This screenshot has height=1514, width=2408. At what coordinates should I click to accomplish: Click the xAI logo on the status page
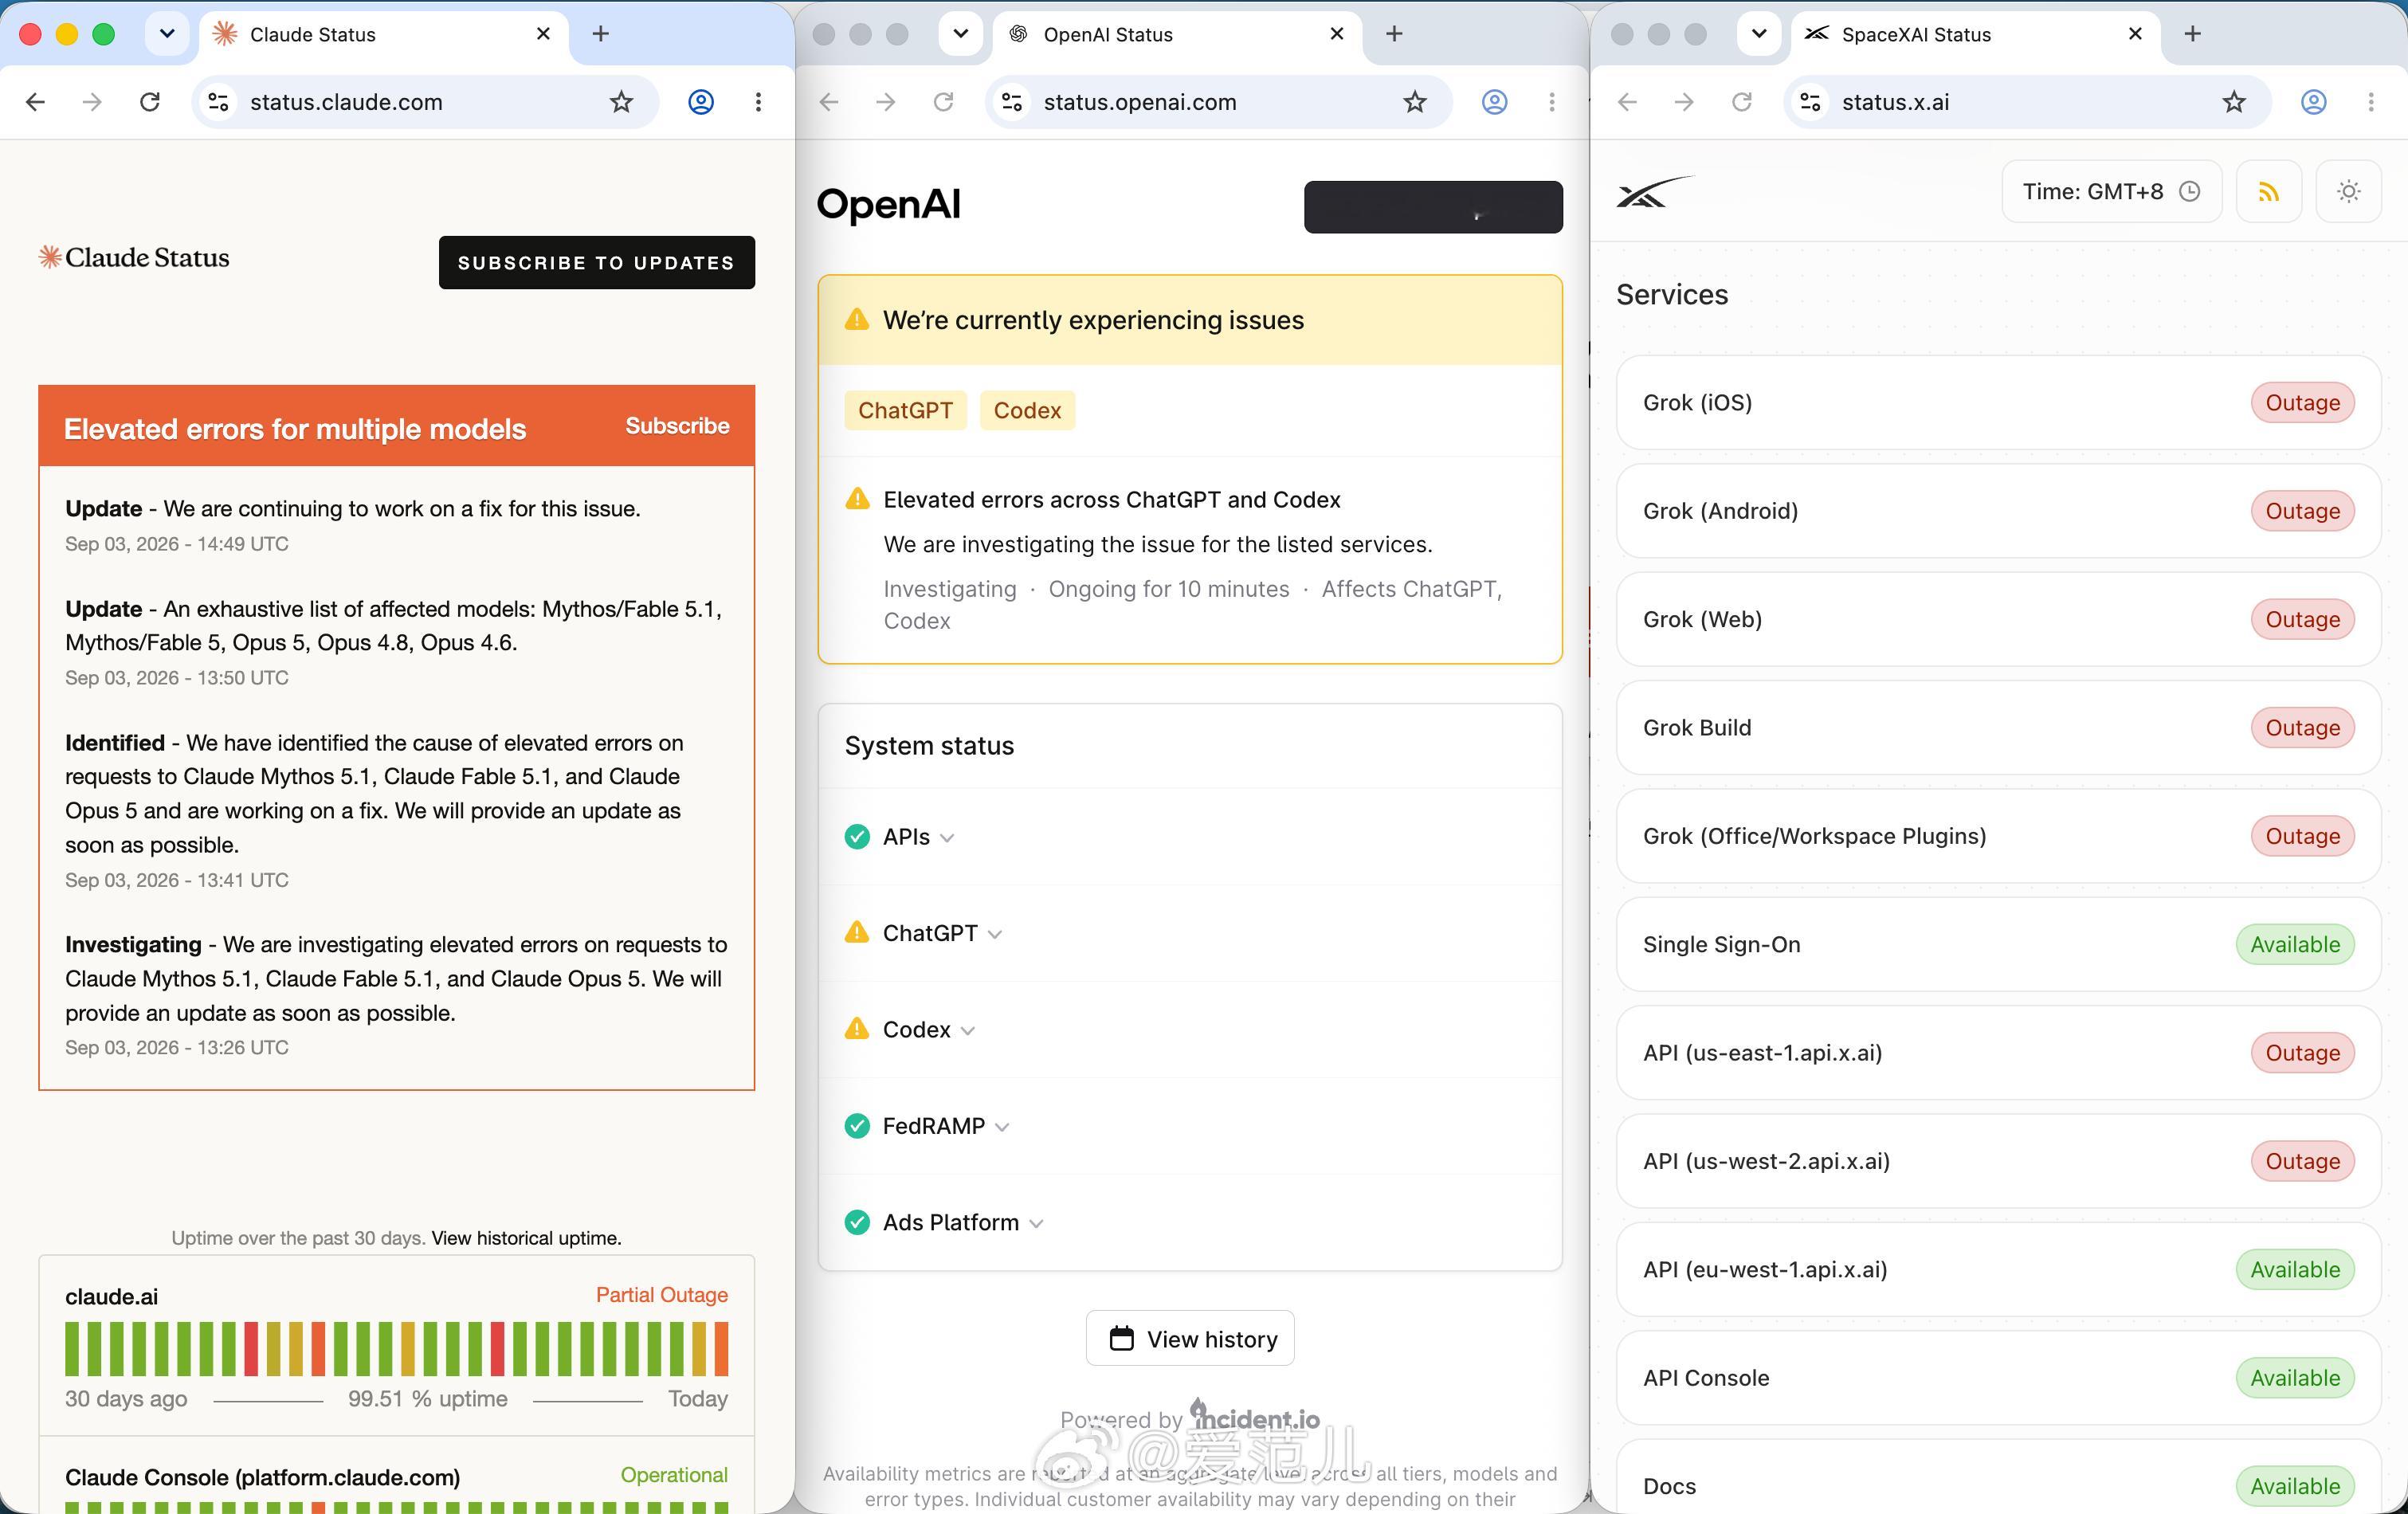pyautogui.click(x=1655, y=191)
